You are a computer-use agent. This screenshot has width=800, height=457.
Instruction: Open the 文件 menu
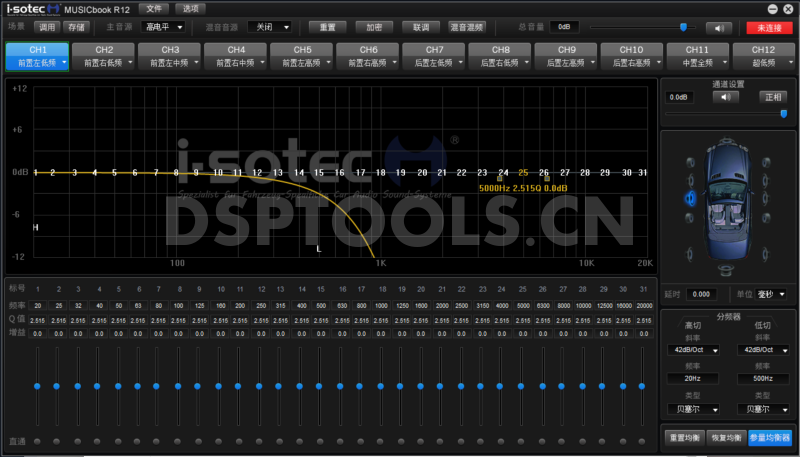click(153, 8)
